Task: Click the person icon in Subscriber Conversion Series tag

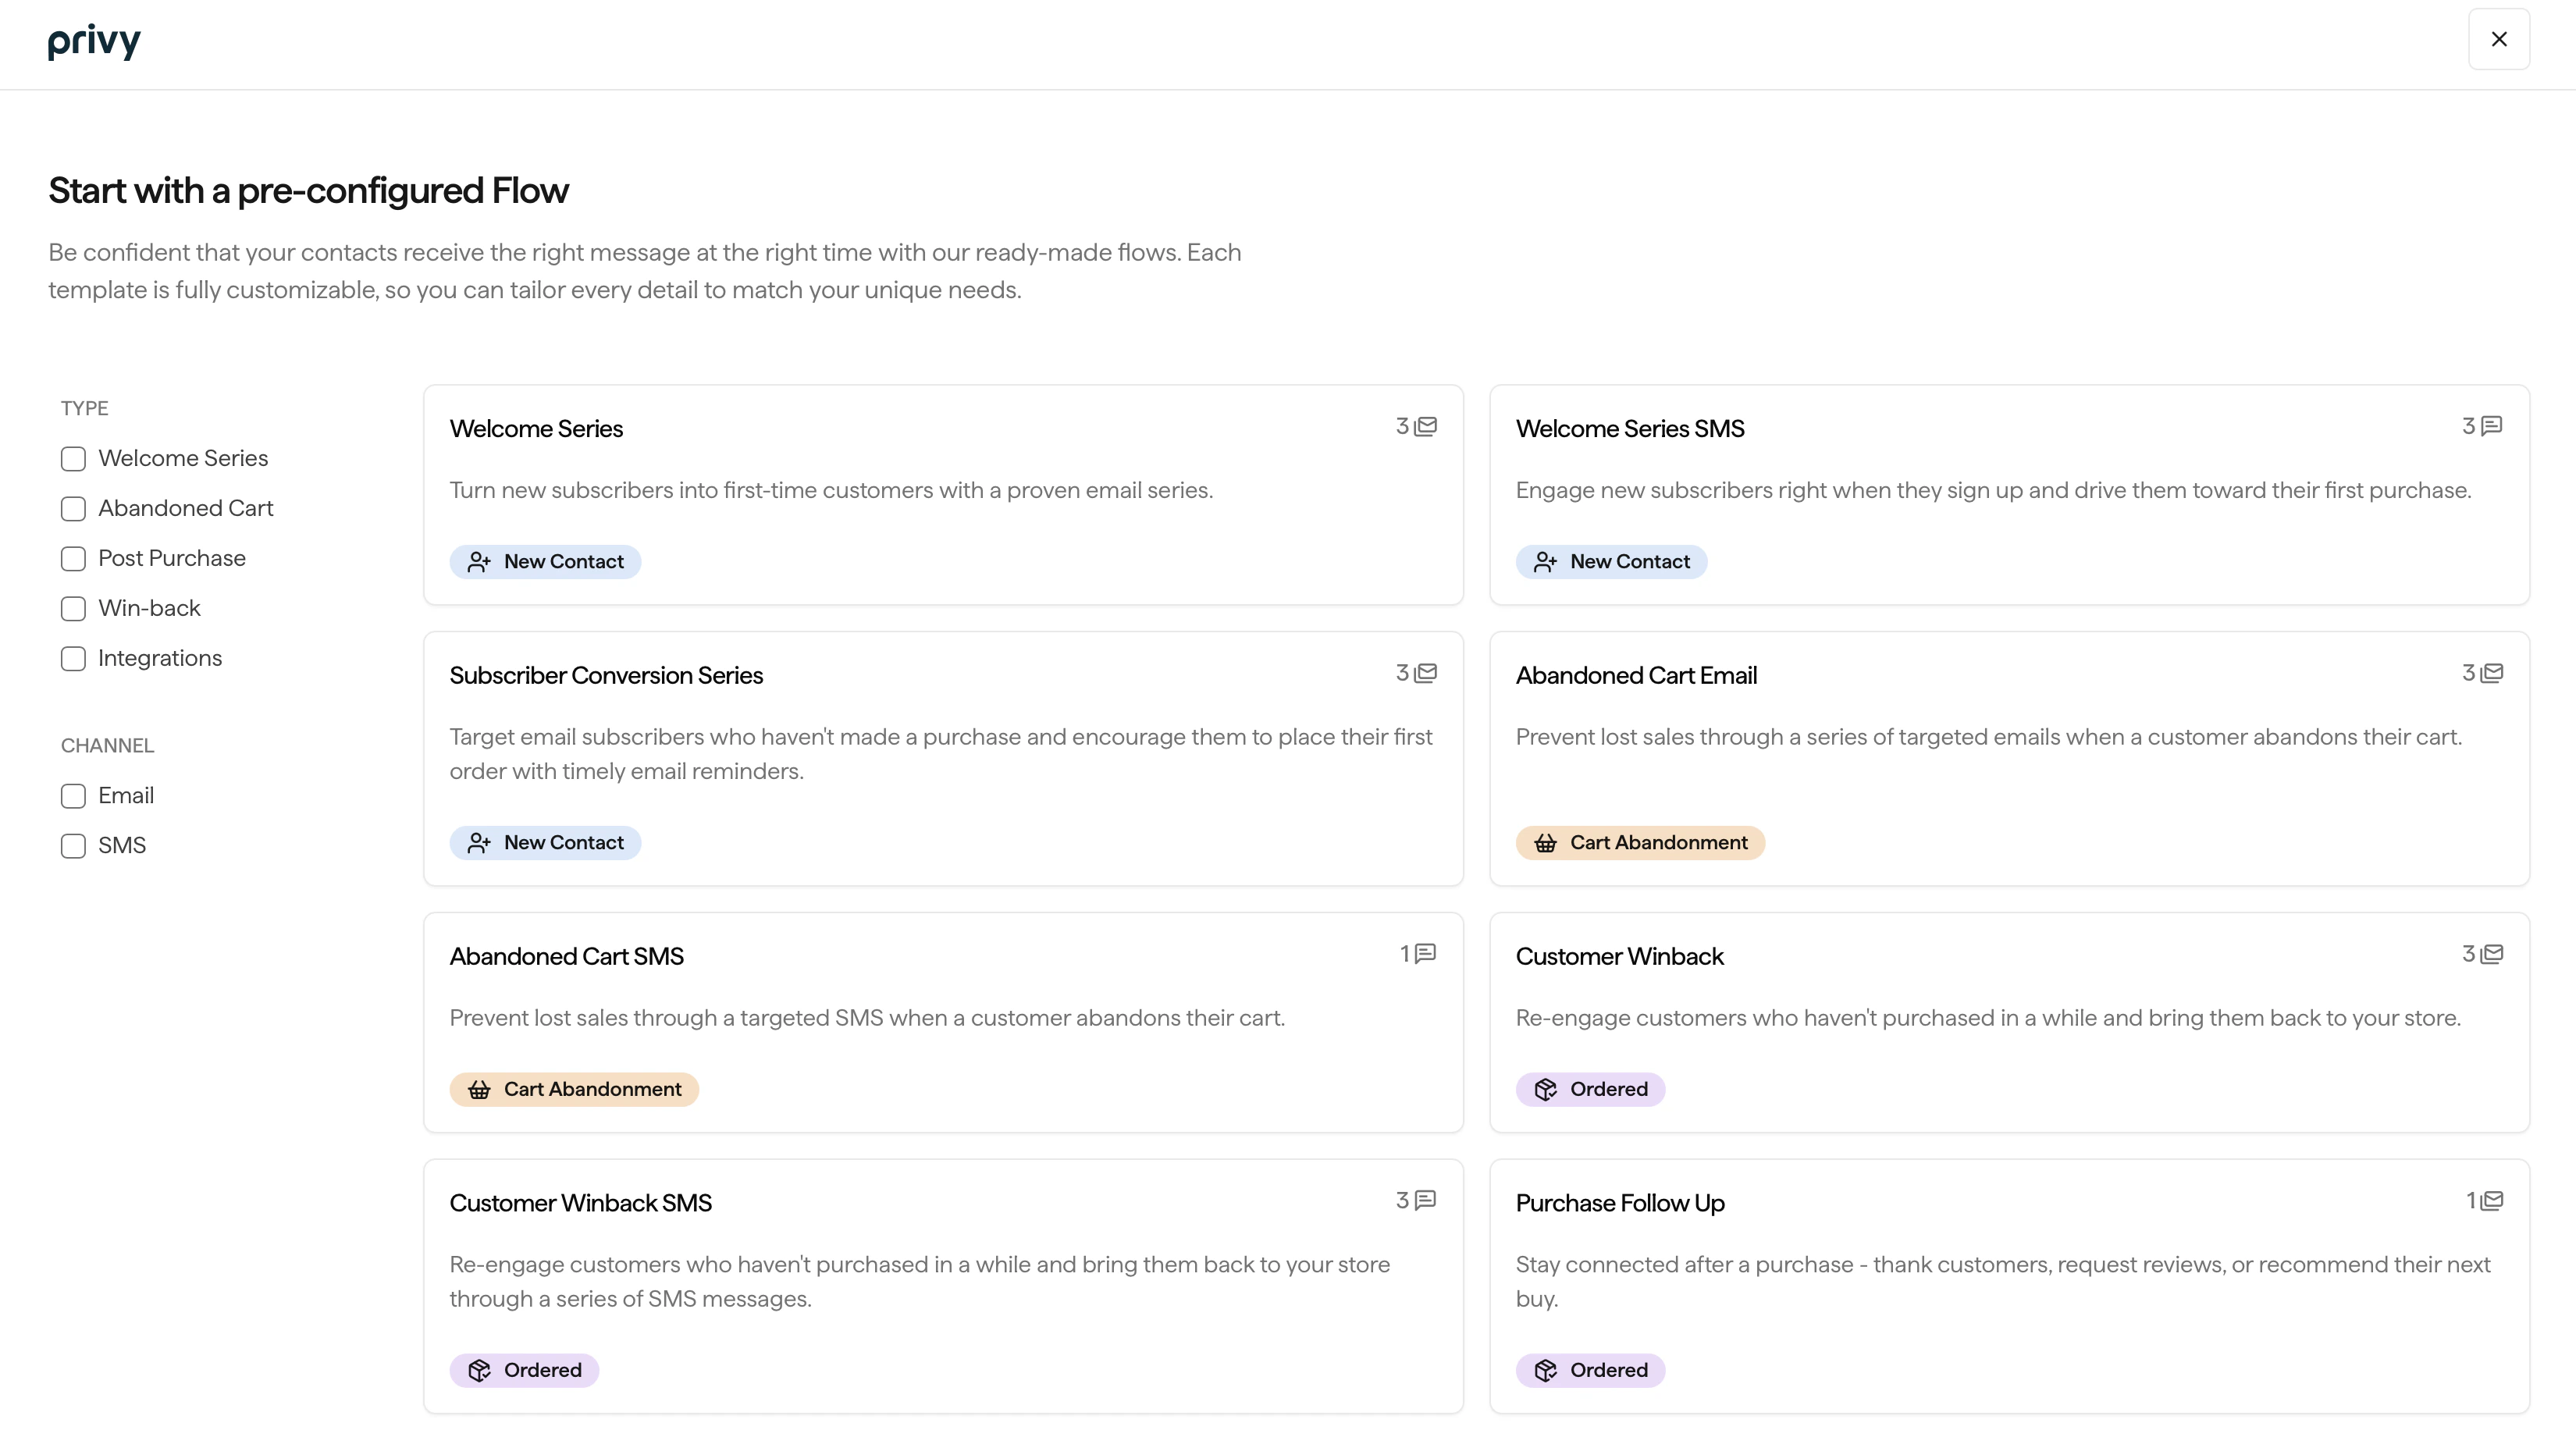Action: 479,842
